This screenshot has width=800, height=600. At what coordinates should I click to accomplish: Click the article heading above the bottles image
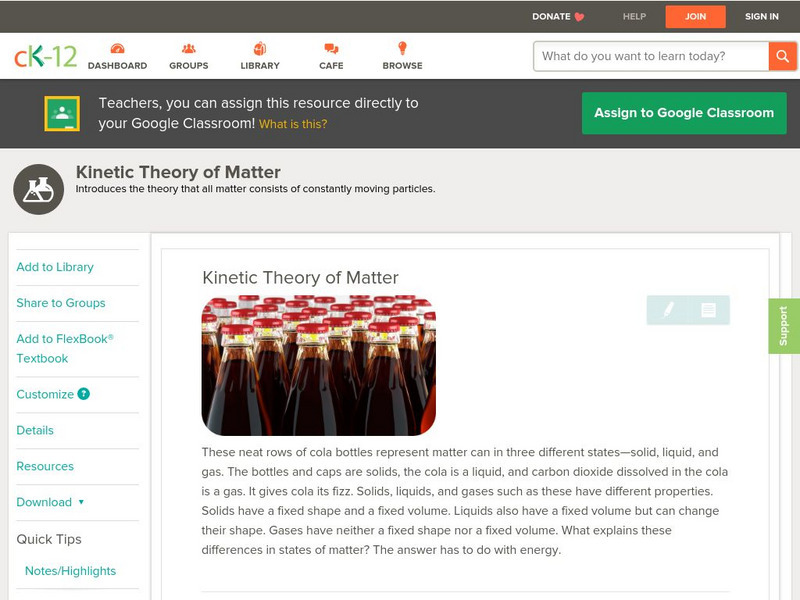pyautogui.click(x=300, y=278)
